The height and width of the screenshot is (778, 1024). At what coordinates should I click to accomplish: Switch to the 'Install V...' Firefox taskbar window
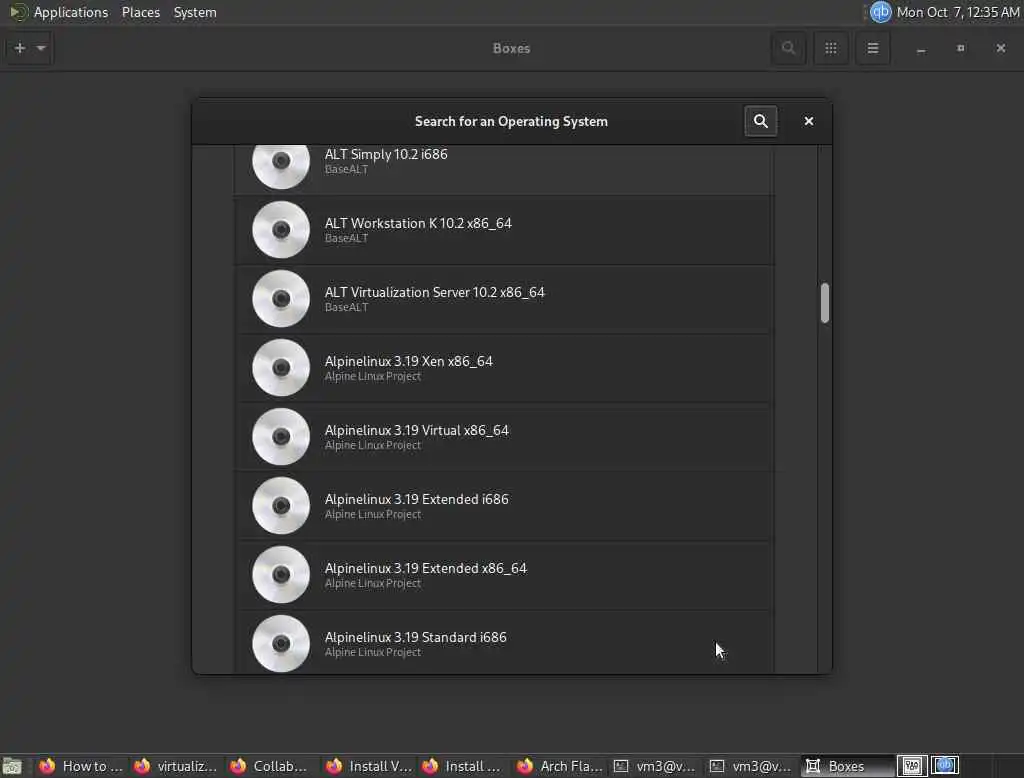click(366, 766)
